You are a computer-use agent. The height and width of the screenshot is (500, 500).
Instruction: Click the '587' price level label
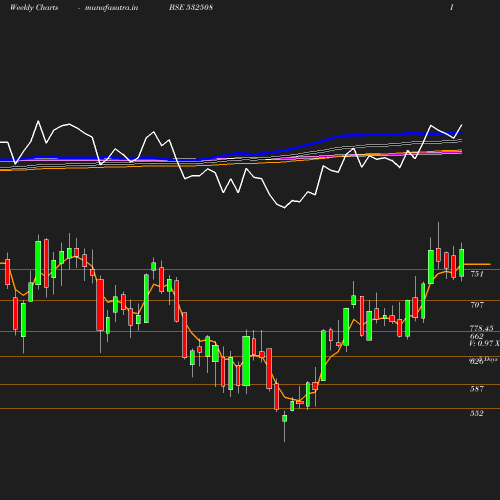tap(477, 389)
